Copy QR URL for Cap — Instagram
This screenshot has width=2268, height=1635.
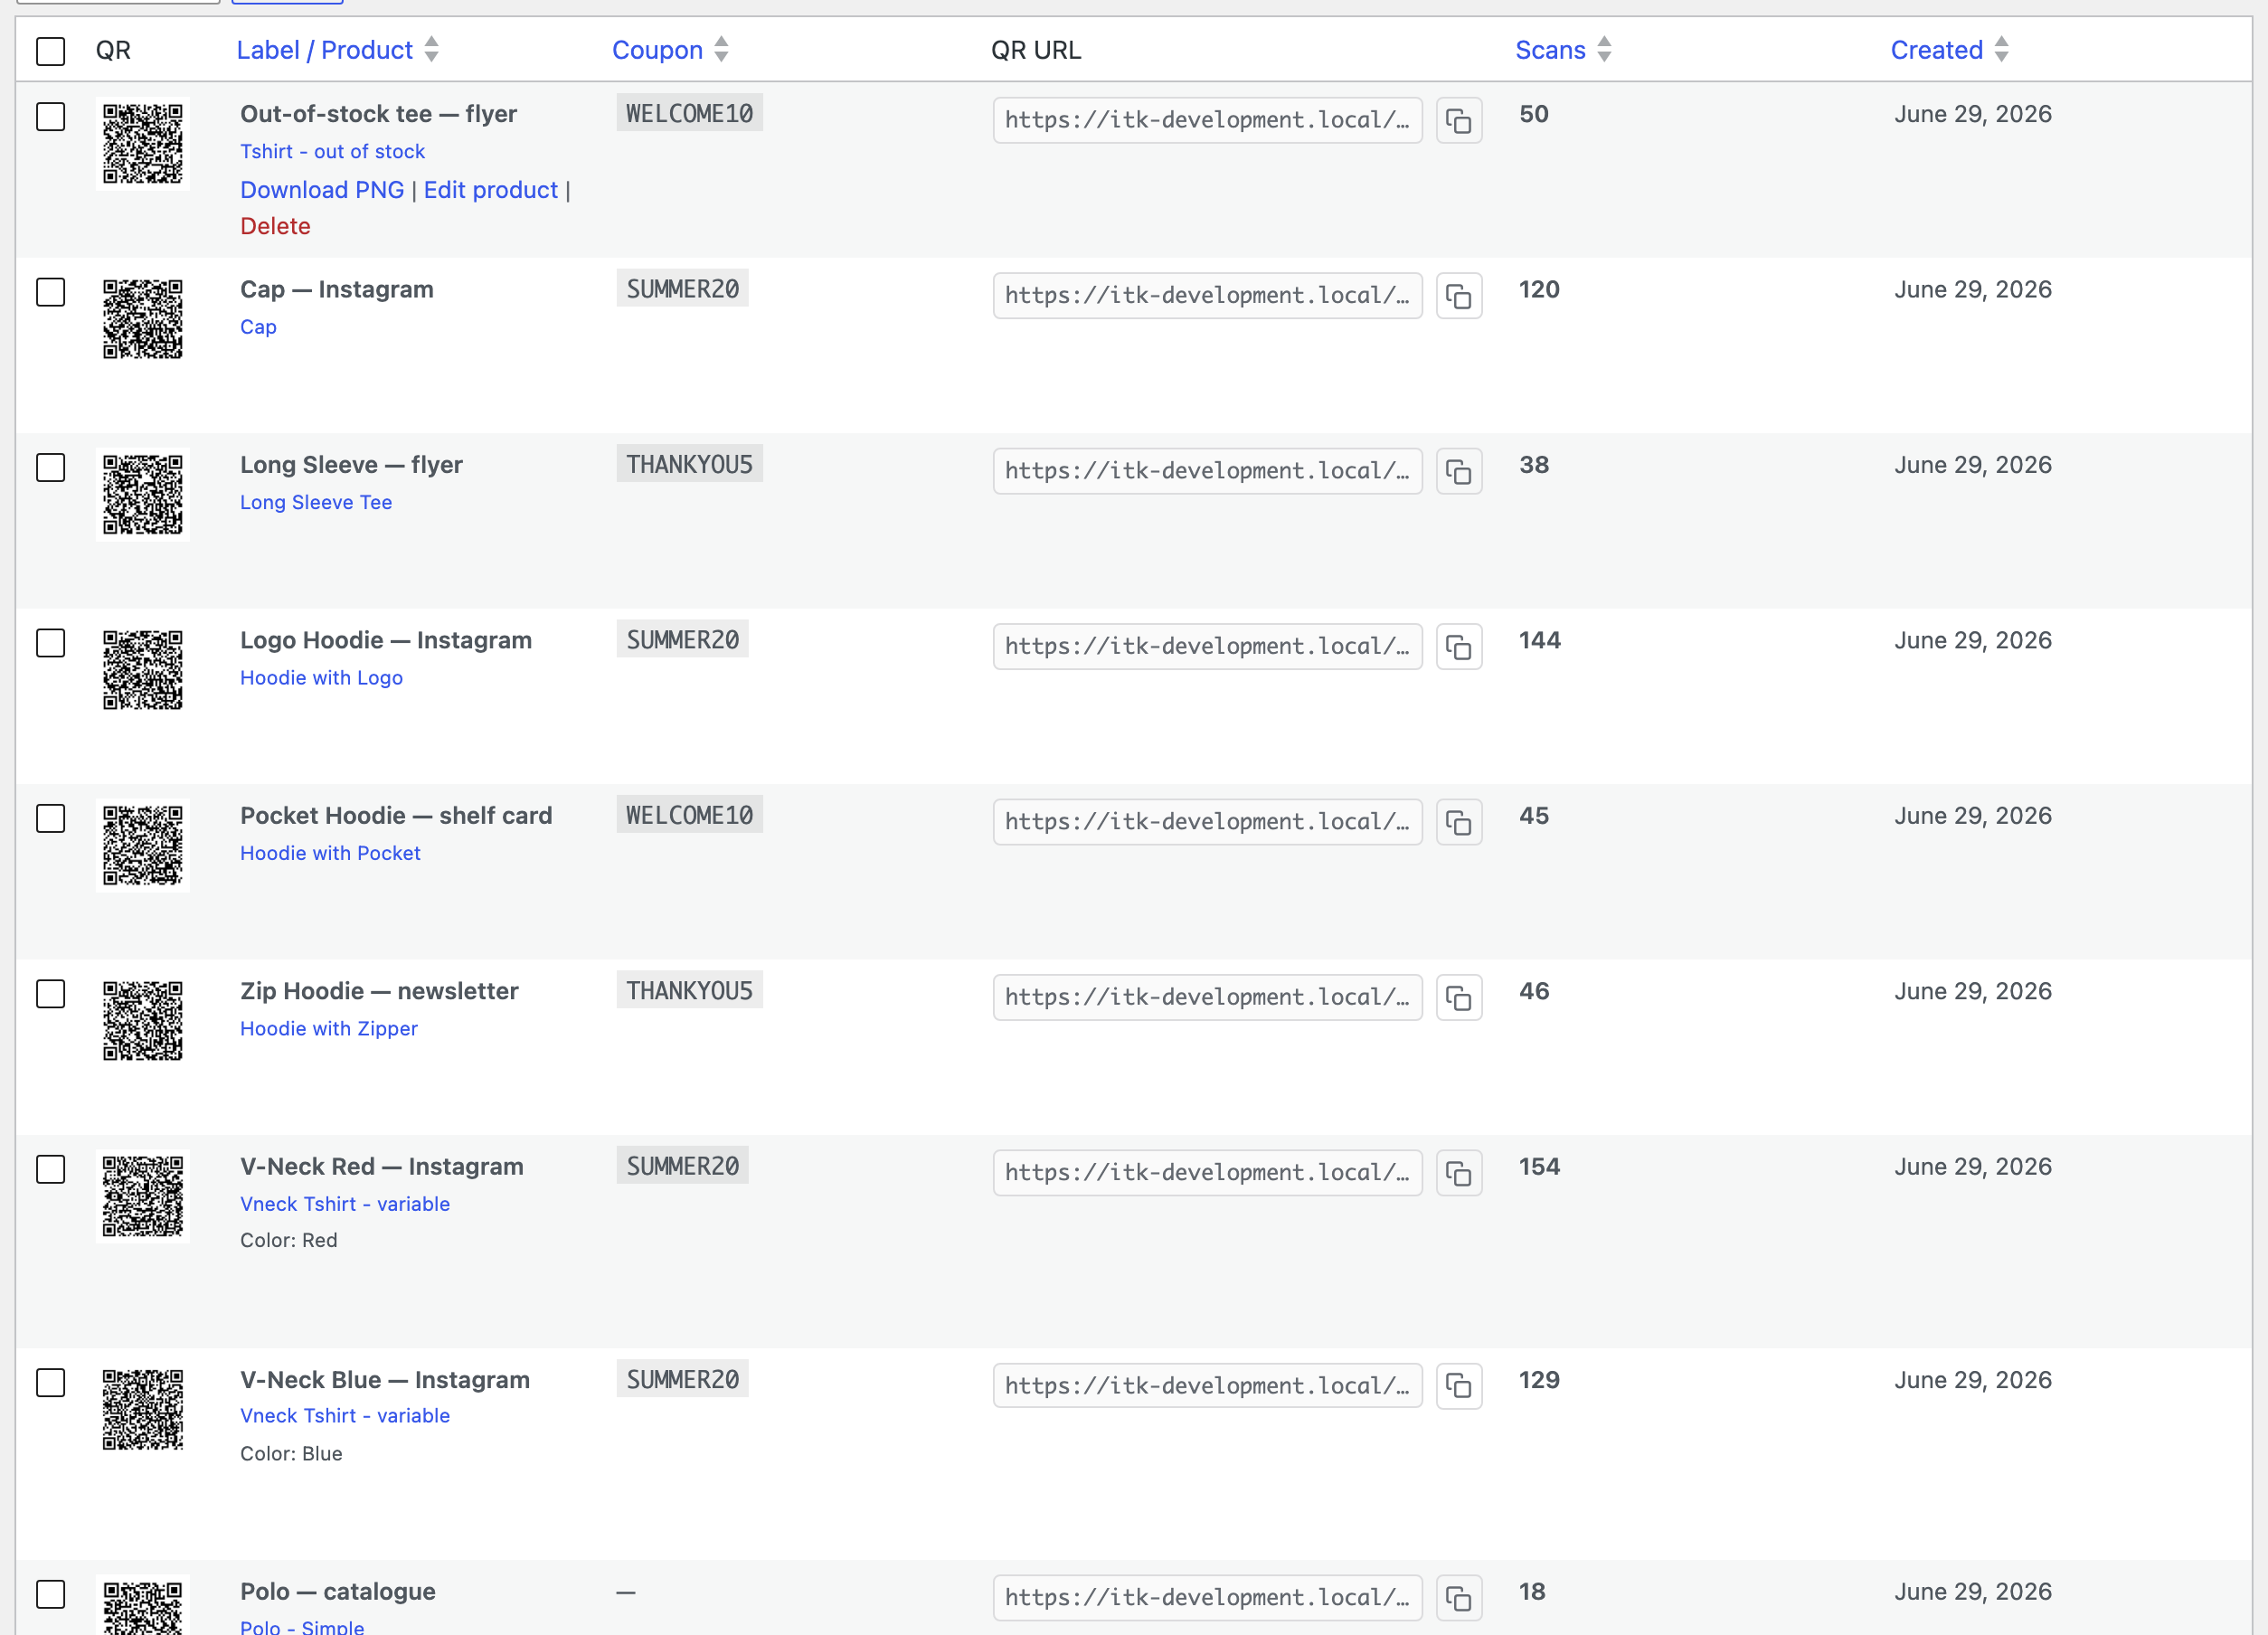click(1458, 296)
